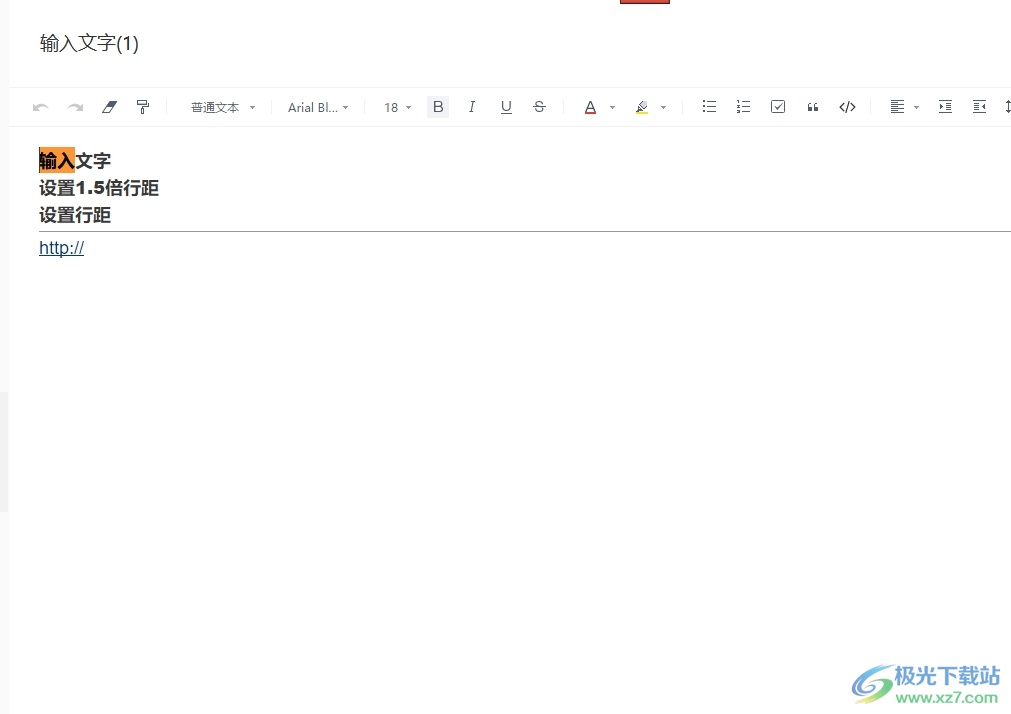Screen dimensions: 1011x714
Task: Click the undo arrow icon
Action: coord(41,107)
